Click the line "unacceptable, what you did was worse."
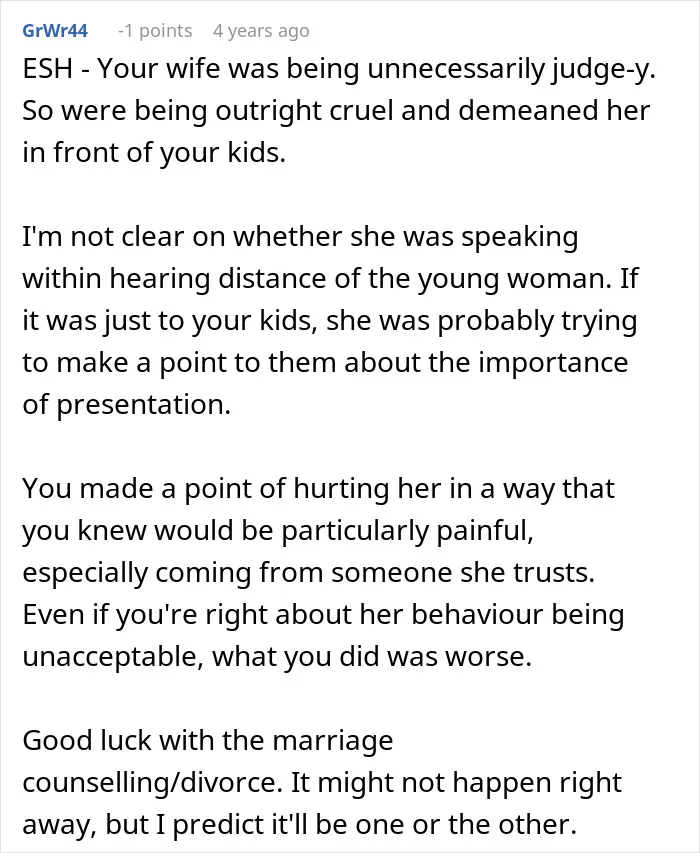This screenshot has width=700, height=853. pyautogui.click(x=277, y=657)
